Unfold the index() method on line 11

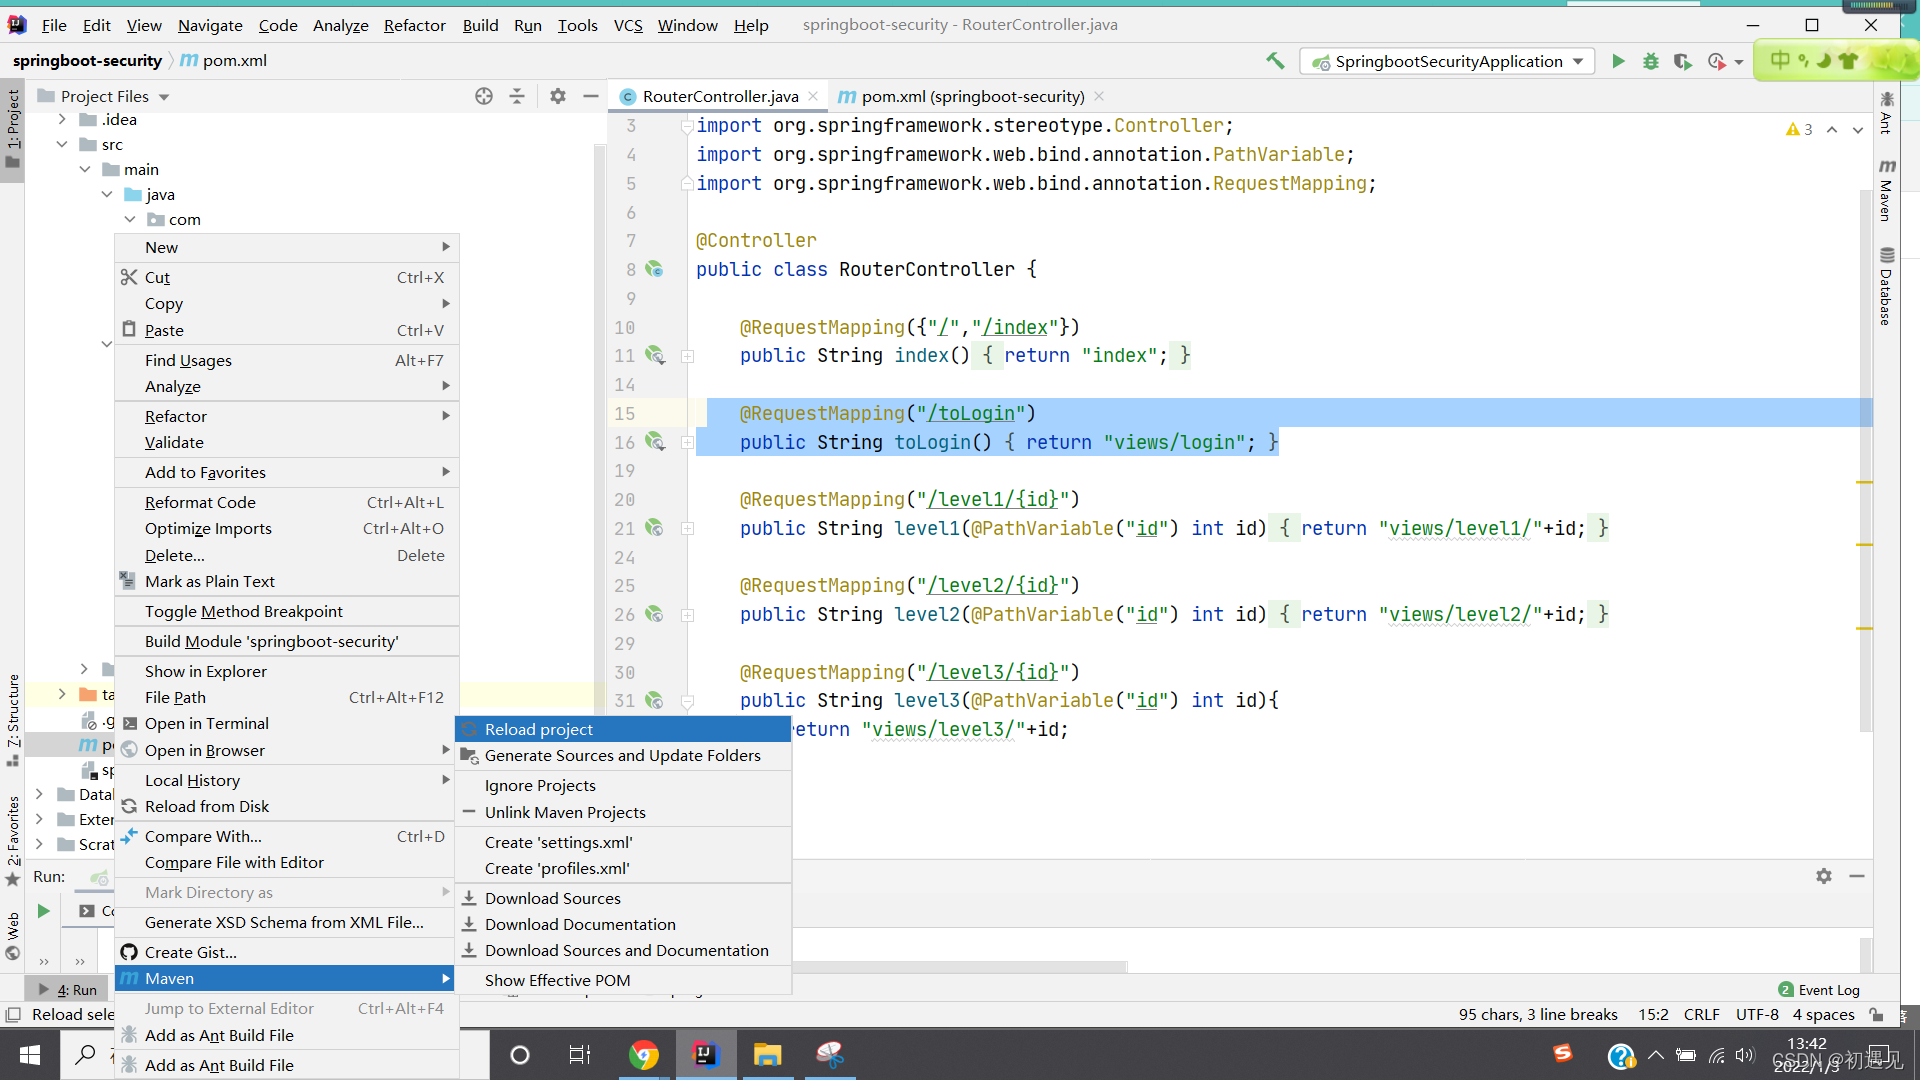[688, 356]
